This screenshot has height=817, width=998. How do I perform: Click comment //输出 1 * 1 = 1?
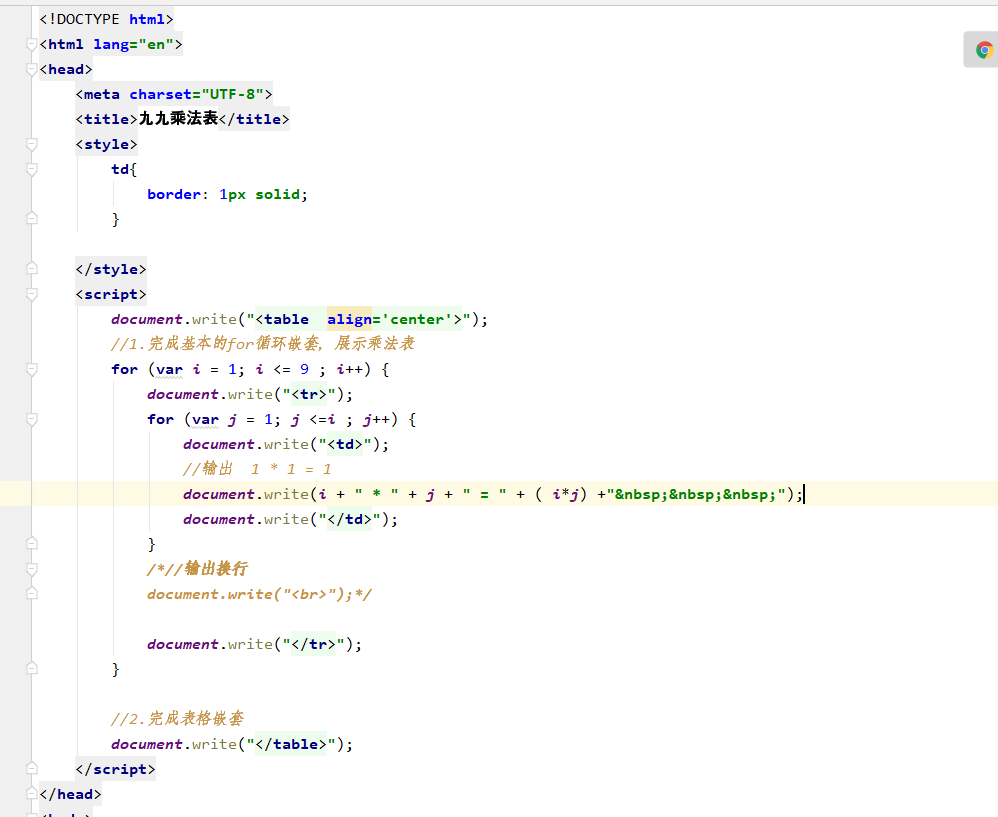coord(258,469)
